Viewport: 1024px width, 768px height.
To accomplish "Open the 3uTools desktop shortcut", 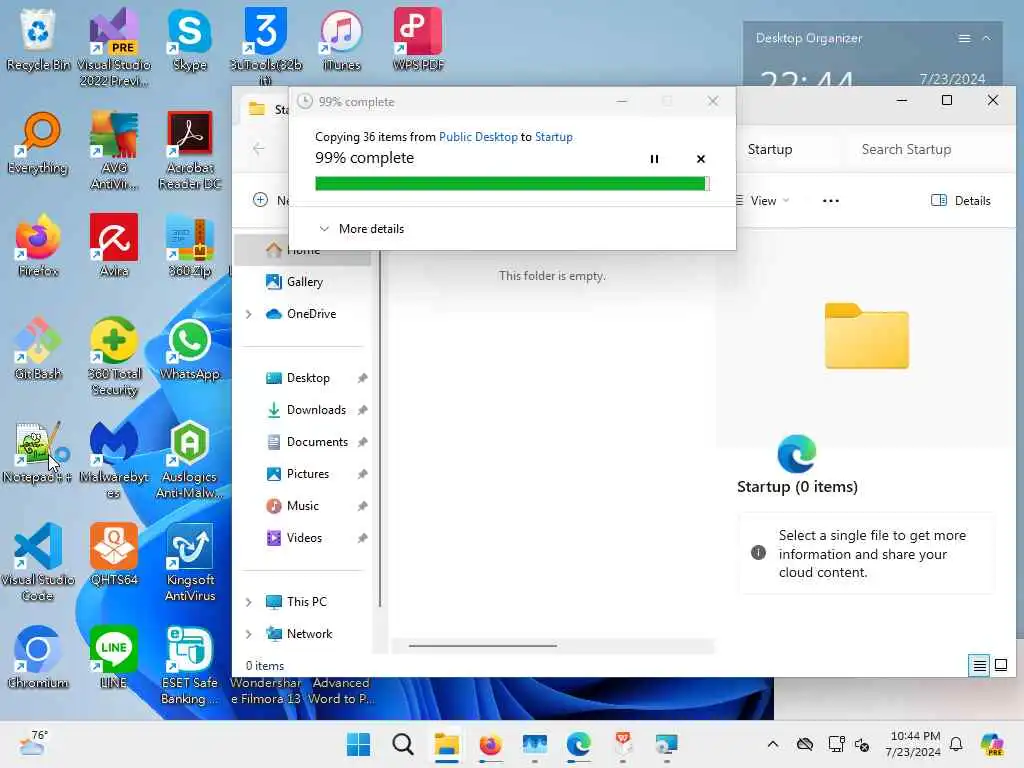I will (266, 46).
